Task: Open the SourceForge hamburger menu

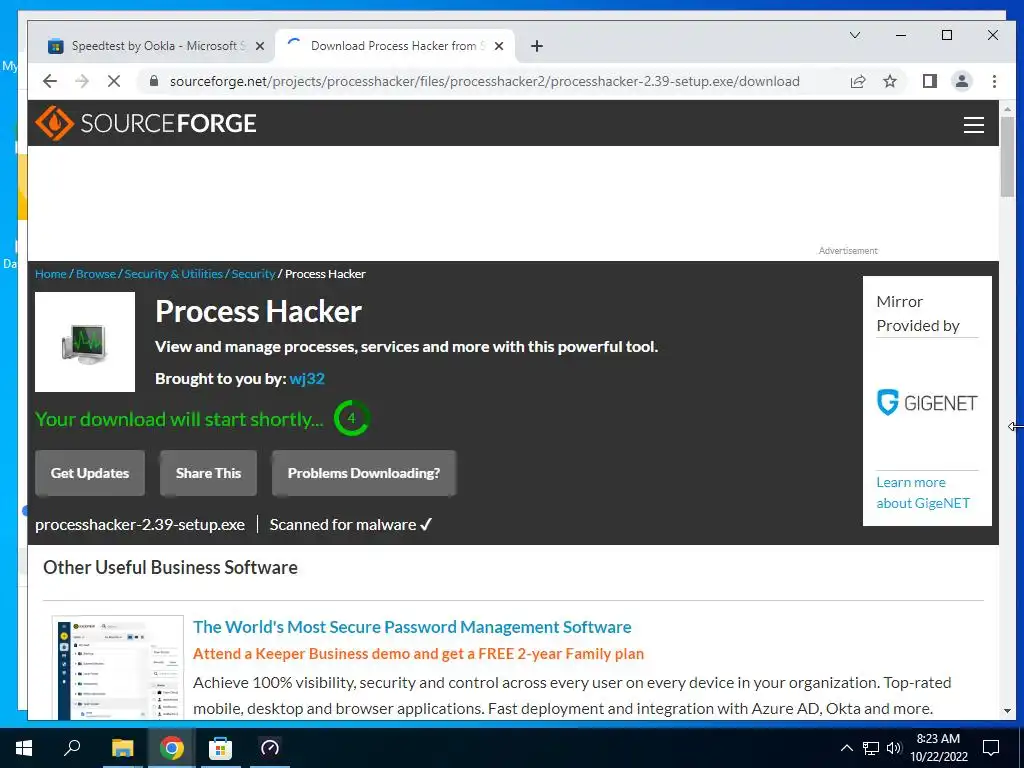Action: coord(973,124)
